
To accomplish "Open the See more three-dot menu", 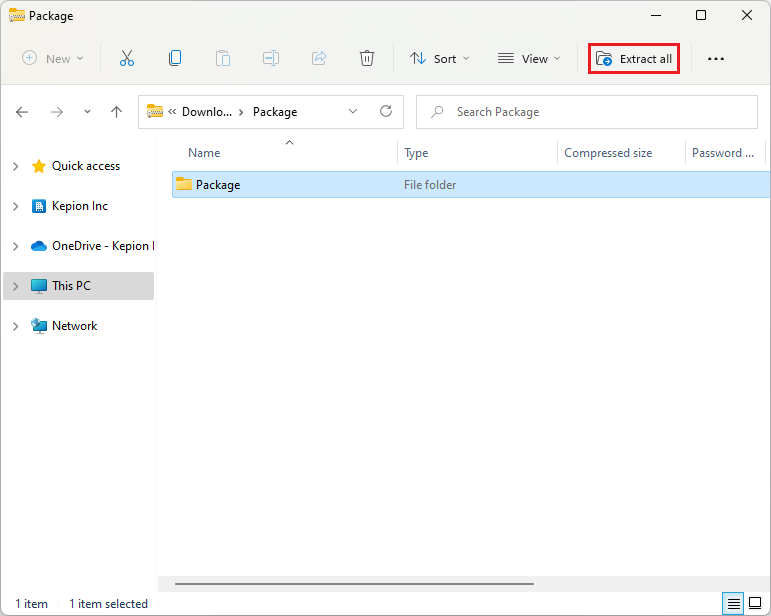I will pyautogui.click(x=715, y=59).
